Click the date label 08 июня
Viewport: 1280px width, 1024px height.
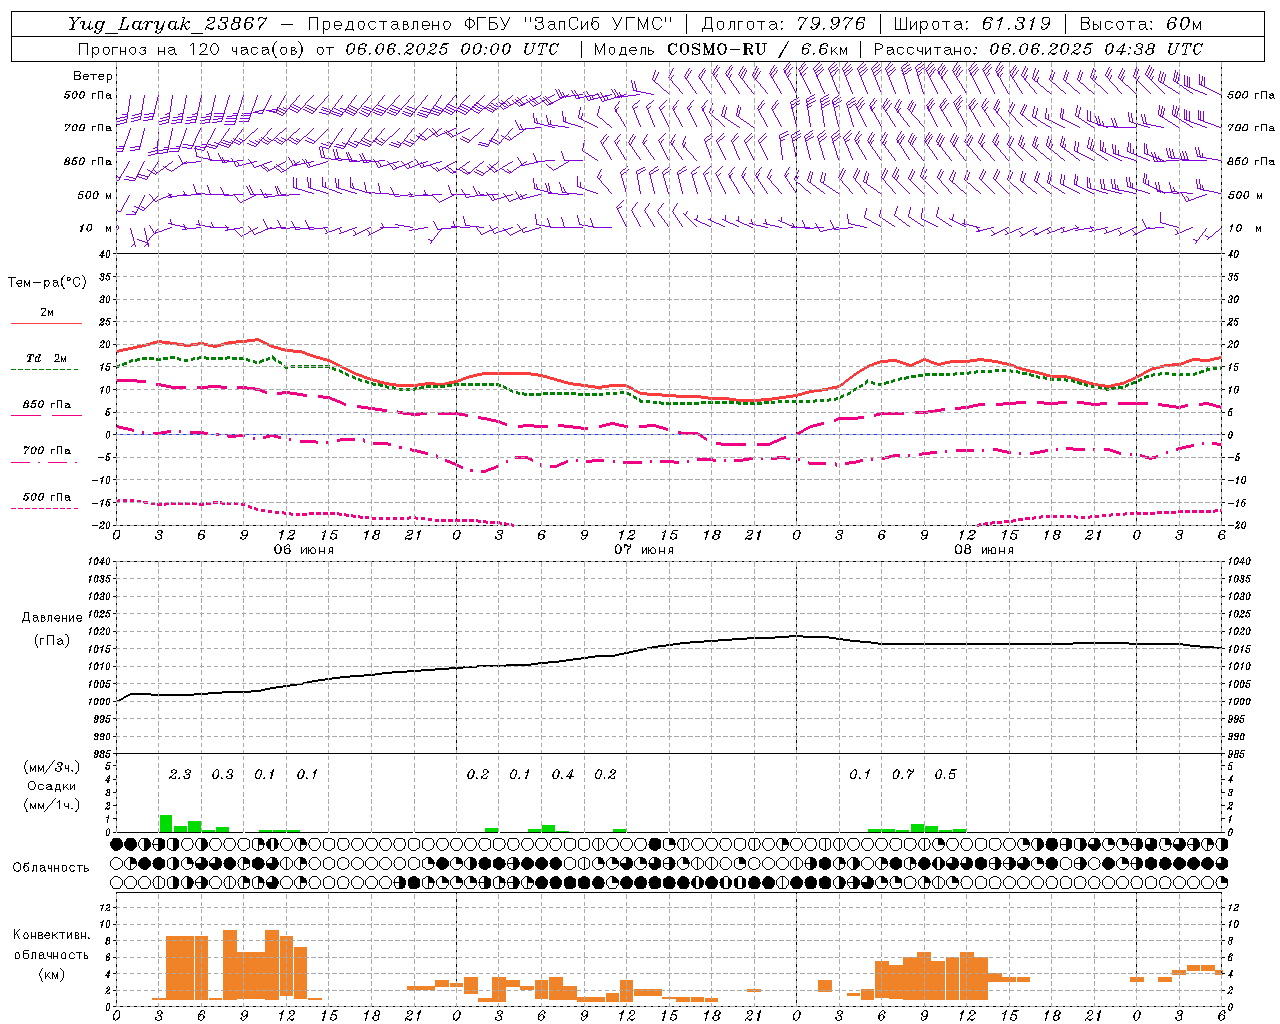[x=984, y=550]
